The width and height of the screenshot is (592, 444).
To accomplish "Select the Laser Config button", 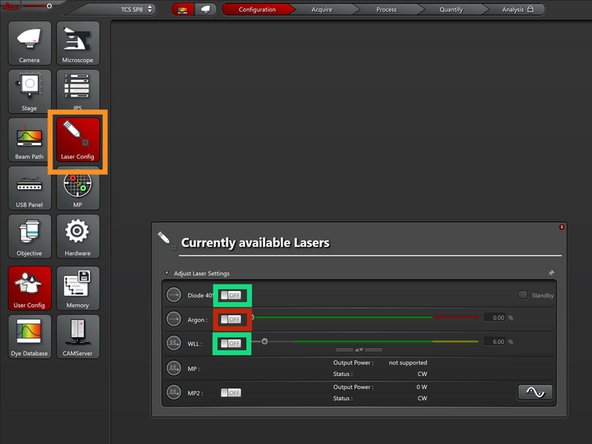I will click(x=78, y=140).
